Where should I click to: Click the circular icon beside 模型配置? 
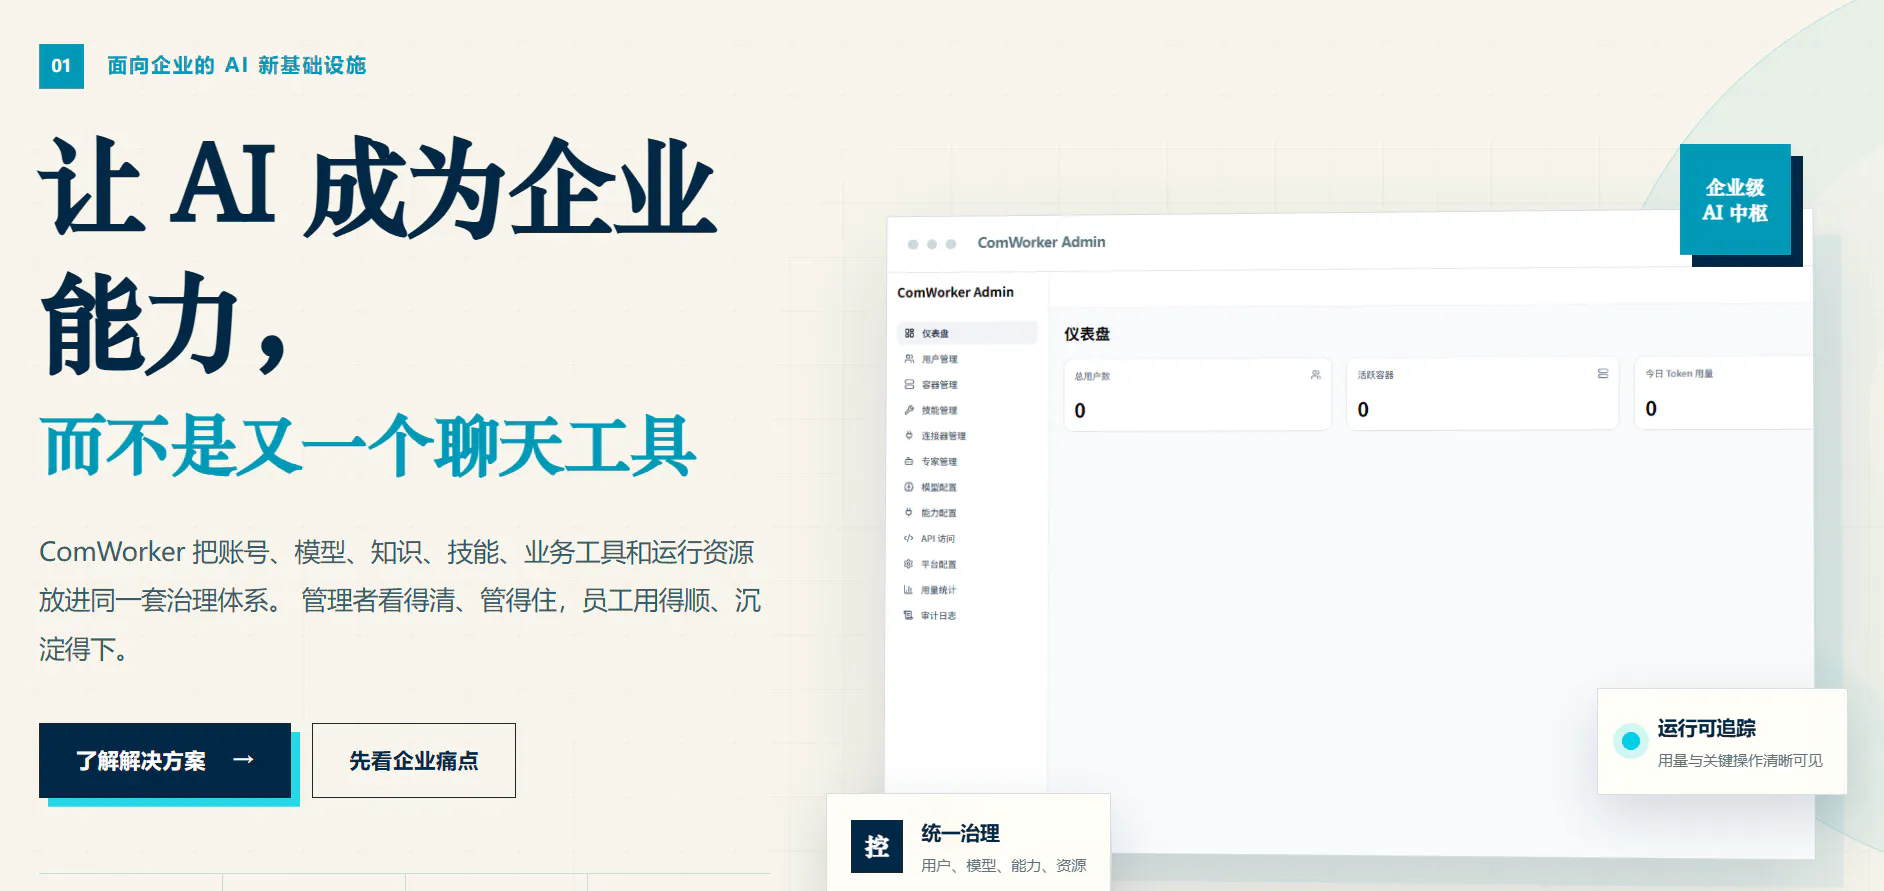pos(909,487)
